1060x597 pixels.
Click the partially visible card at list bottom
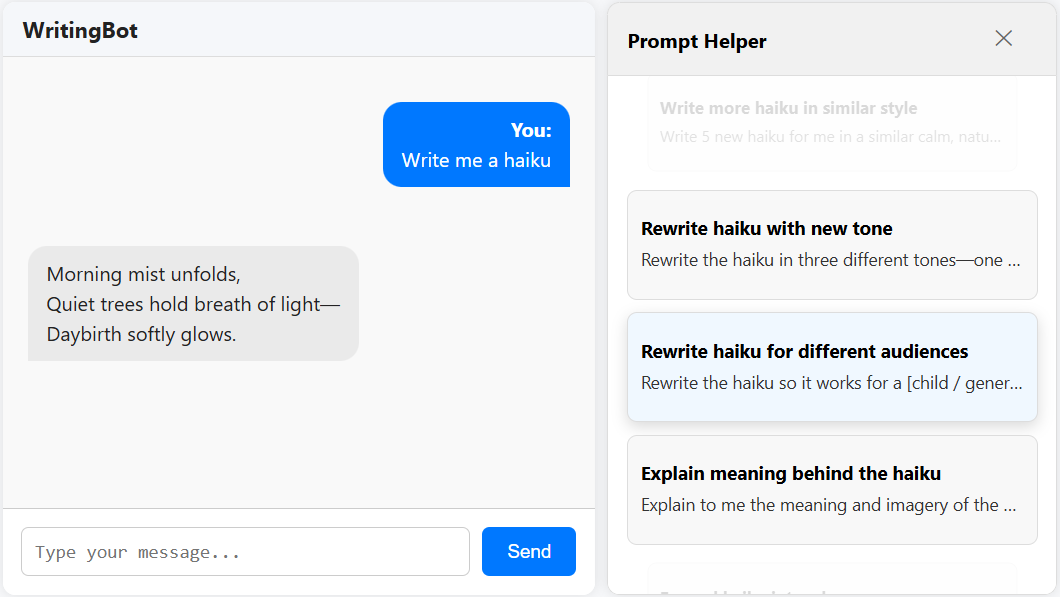832,582
